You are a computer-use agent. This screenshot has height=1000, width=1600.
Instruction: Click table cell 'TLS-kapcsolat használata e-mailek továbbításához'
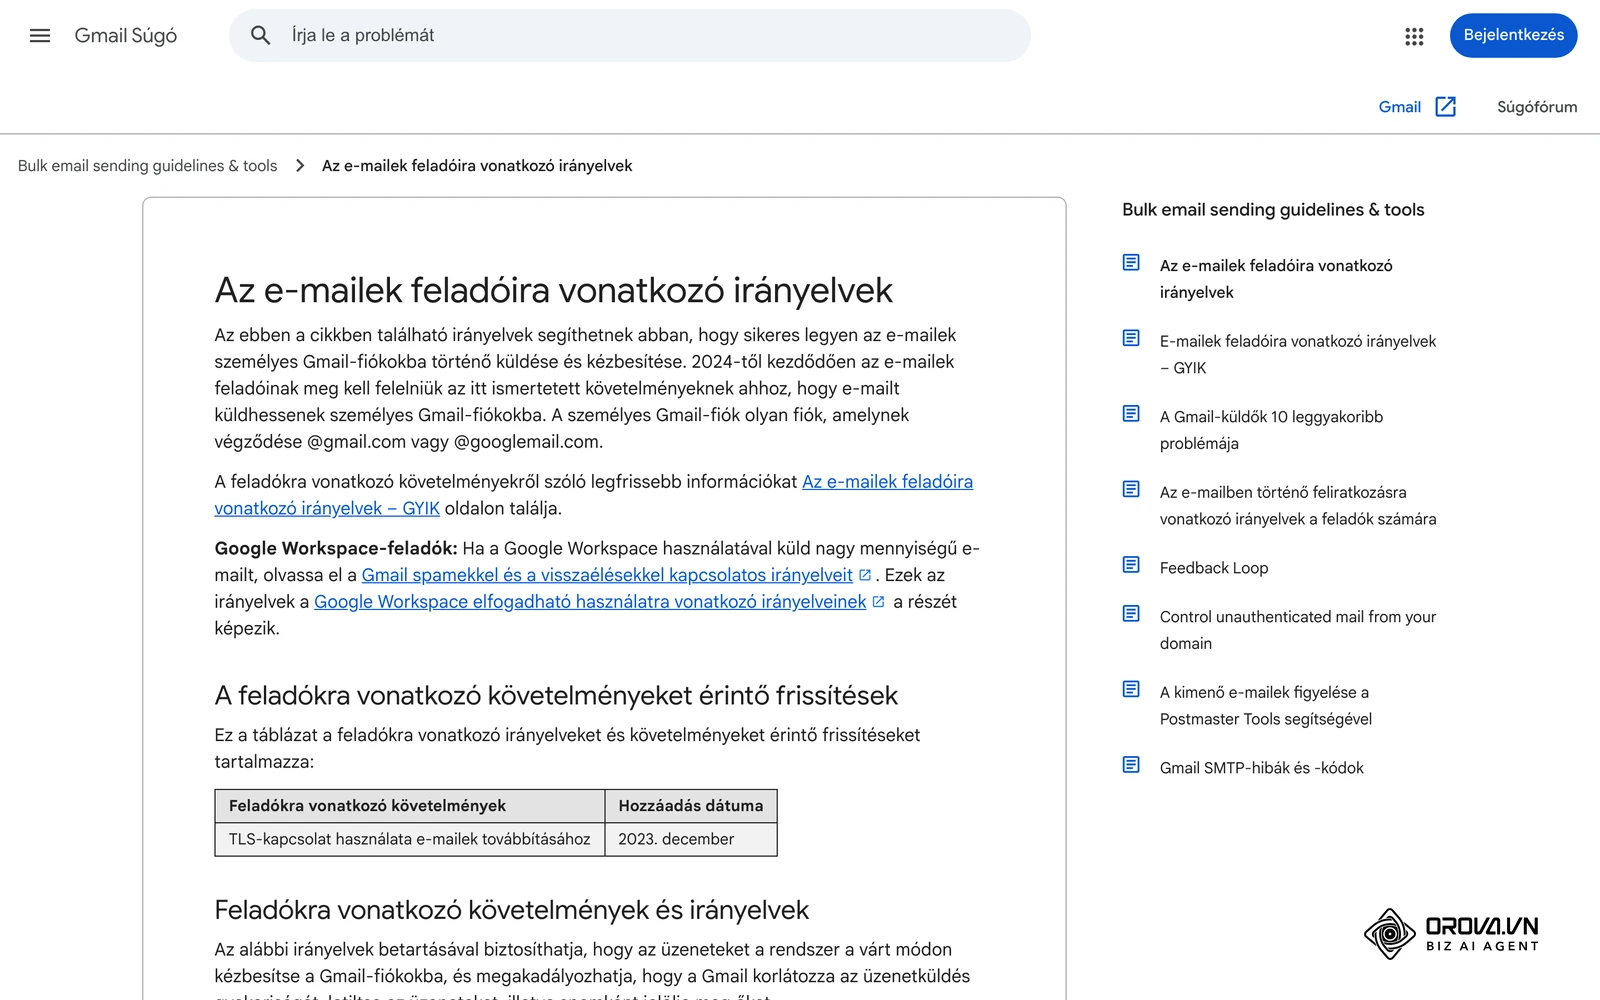point(410,839)
